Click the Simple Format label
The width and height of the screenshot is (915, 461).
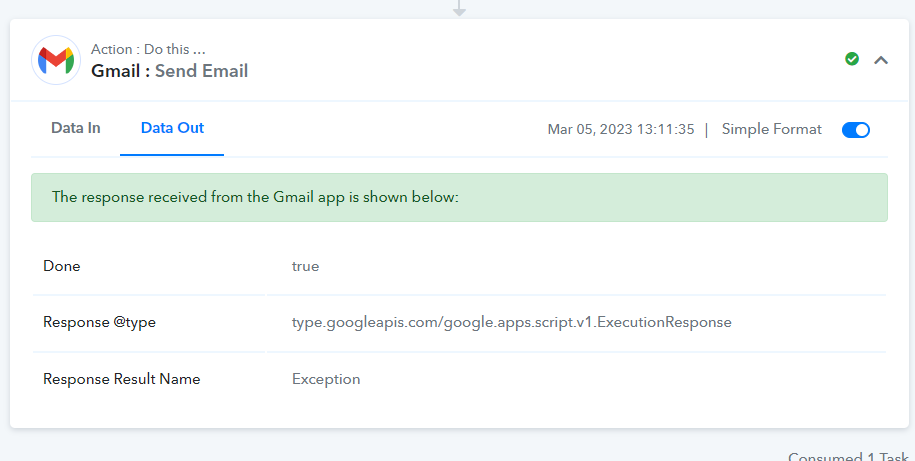click(x=771, y=129)
